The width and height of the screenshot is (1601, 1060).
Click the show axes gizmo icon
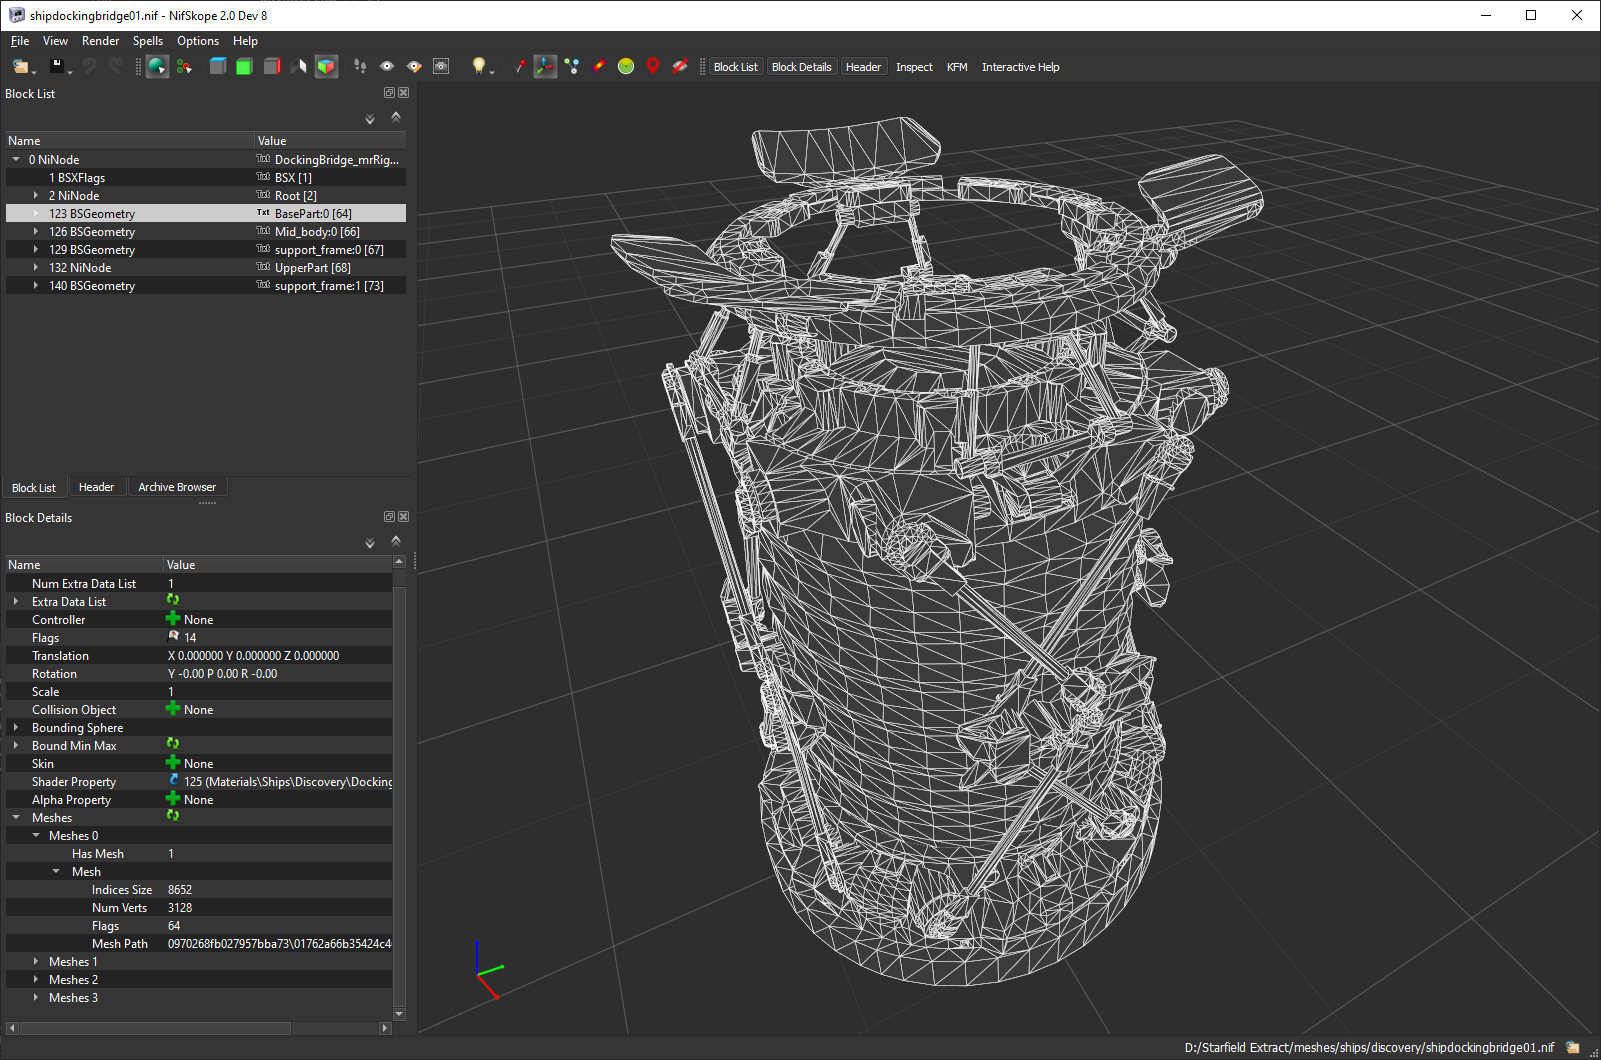[544, 66]
